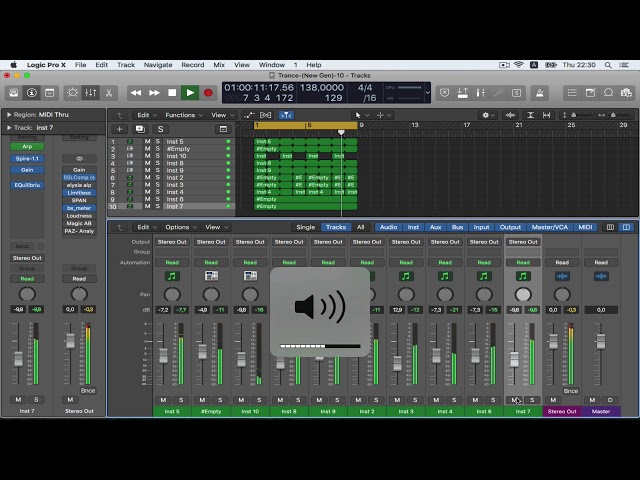This screenshot has height=480, width=640.
Task: Open the Mix menu
Action: tap(219, 65)
